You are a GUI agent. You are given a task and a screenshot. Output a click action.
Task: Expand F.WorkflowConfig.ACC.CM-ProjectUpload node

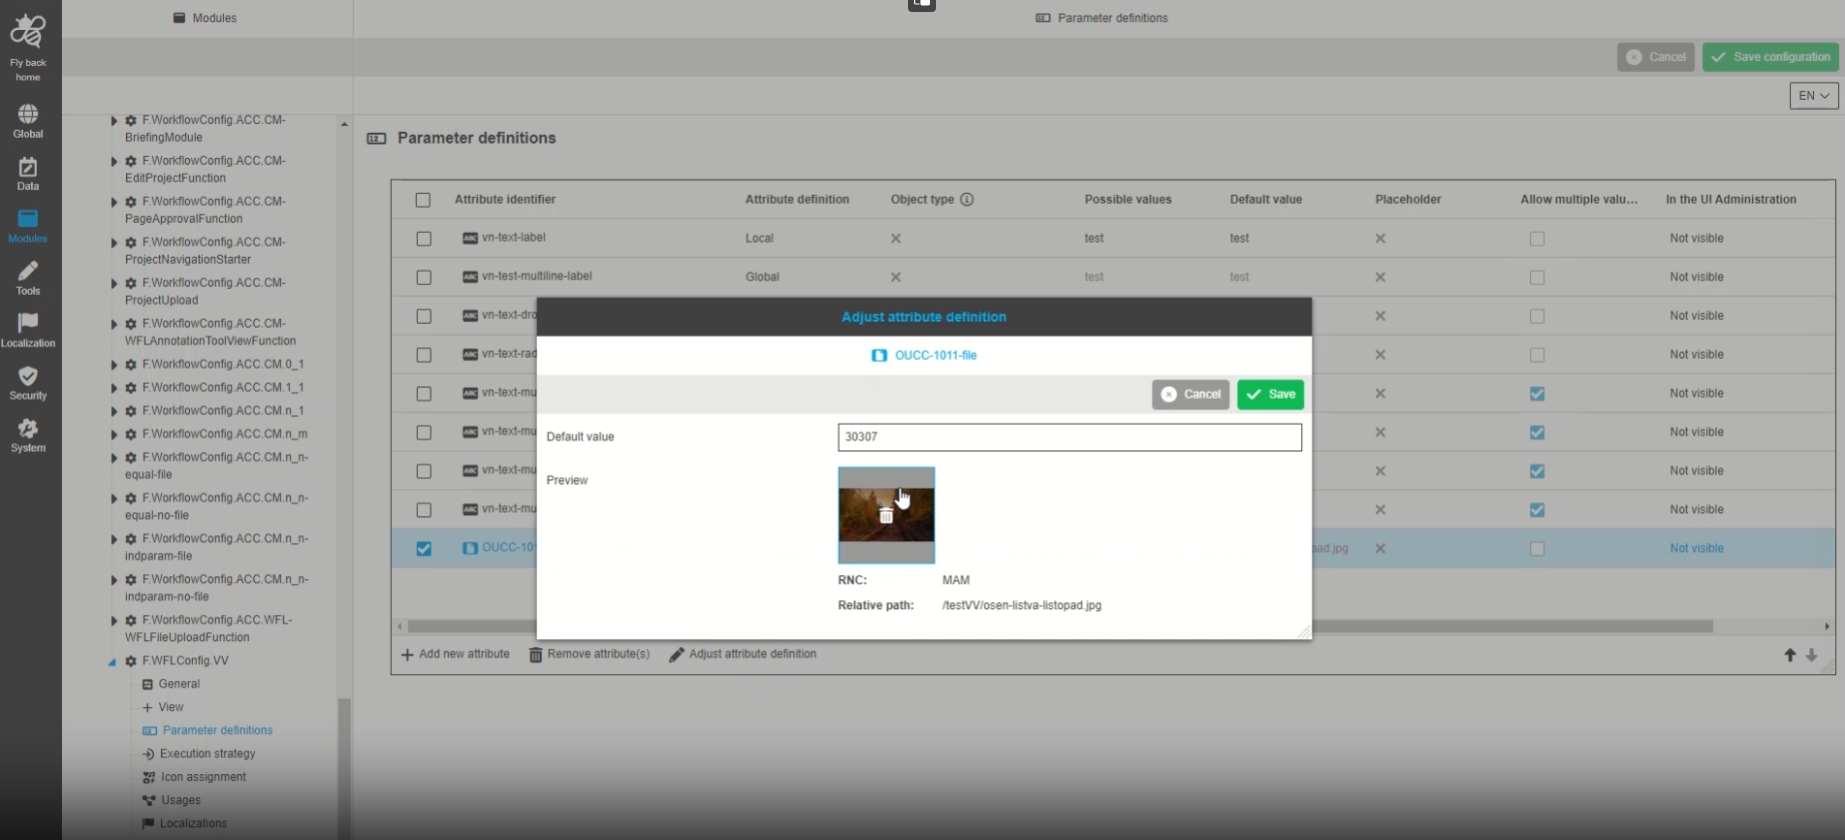point(114,284)
